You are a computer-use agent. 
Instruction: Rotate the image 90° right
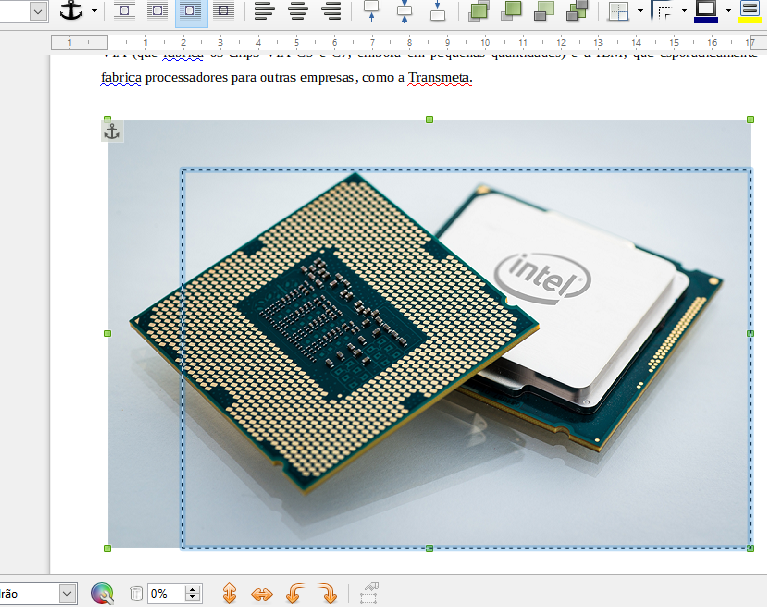coord(328,594)
